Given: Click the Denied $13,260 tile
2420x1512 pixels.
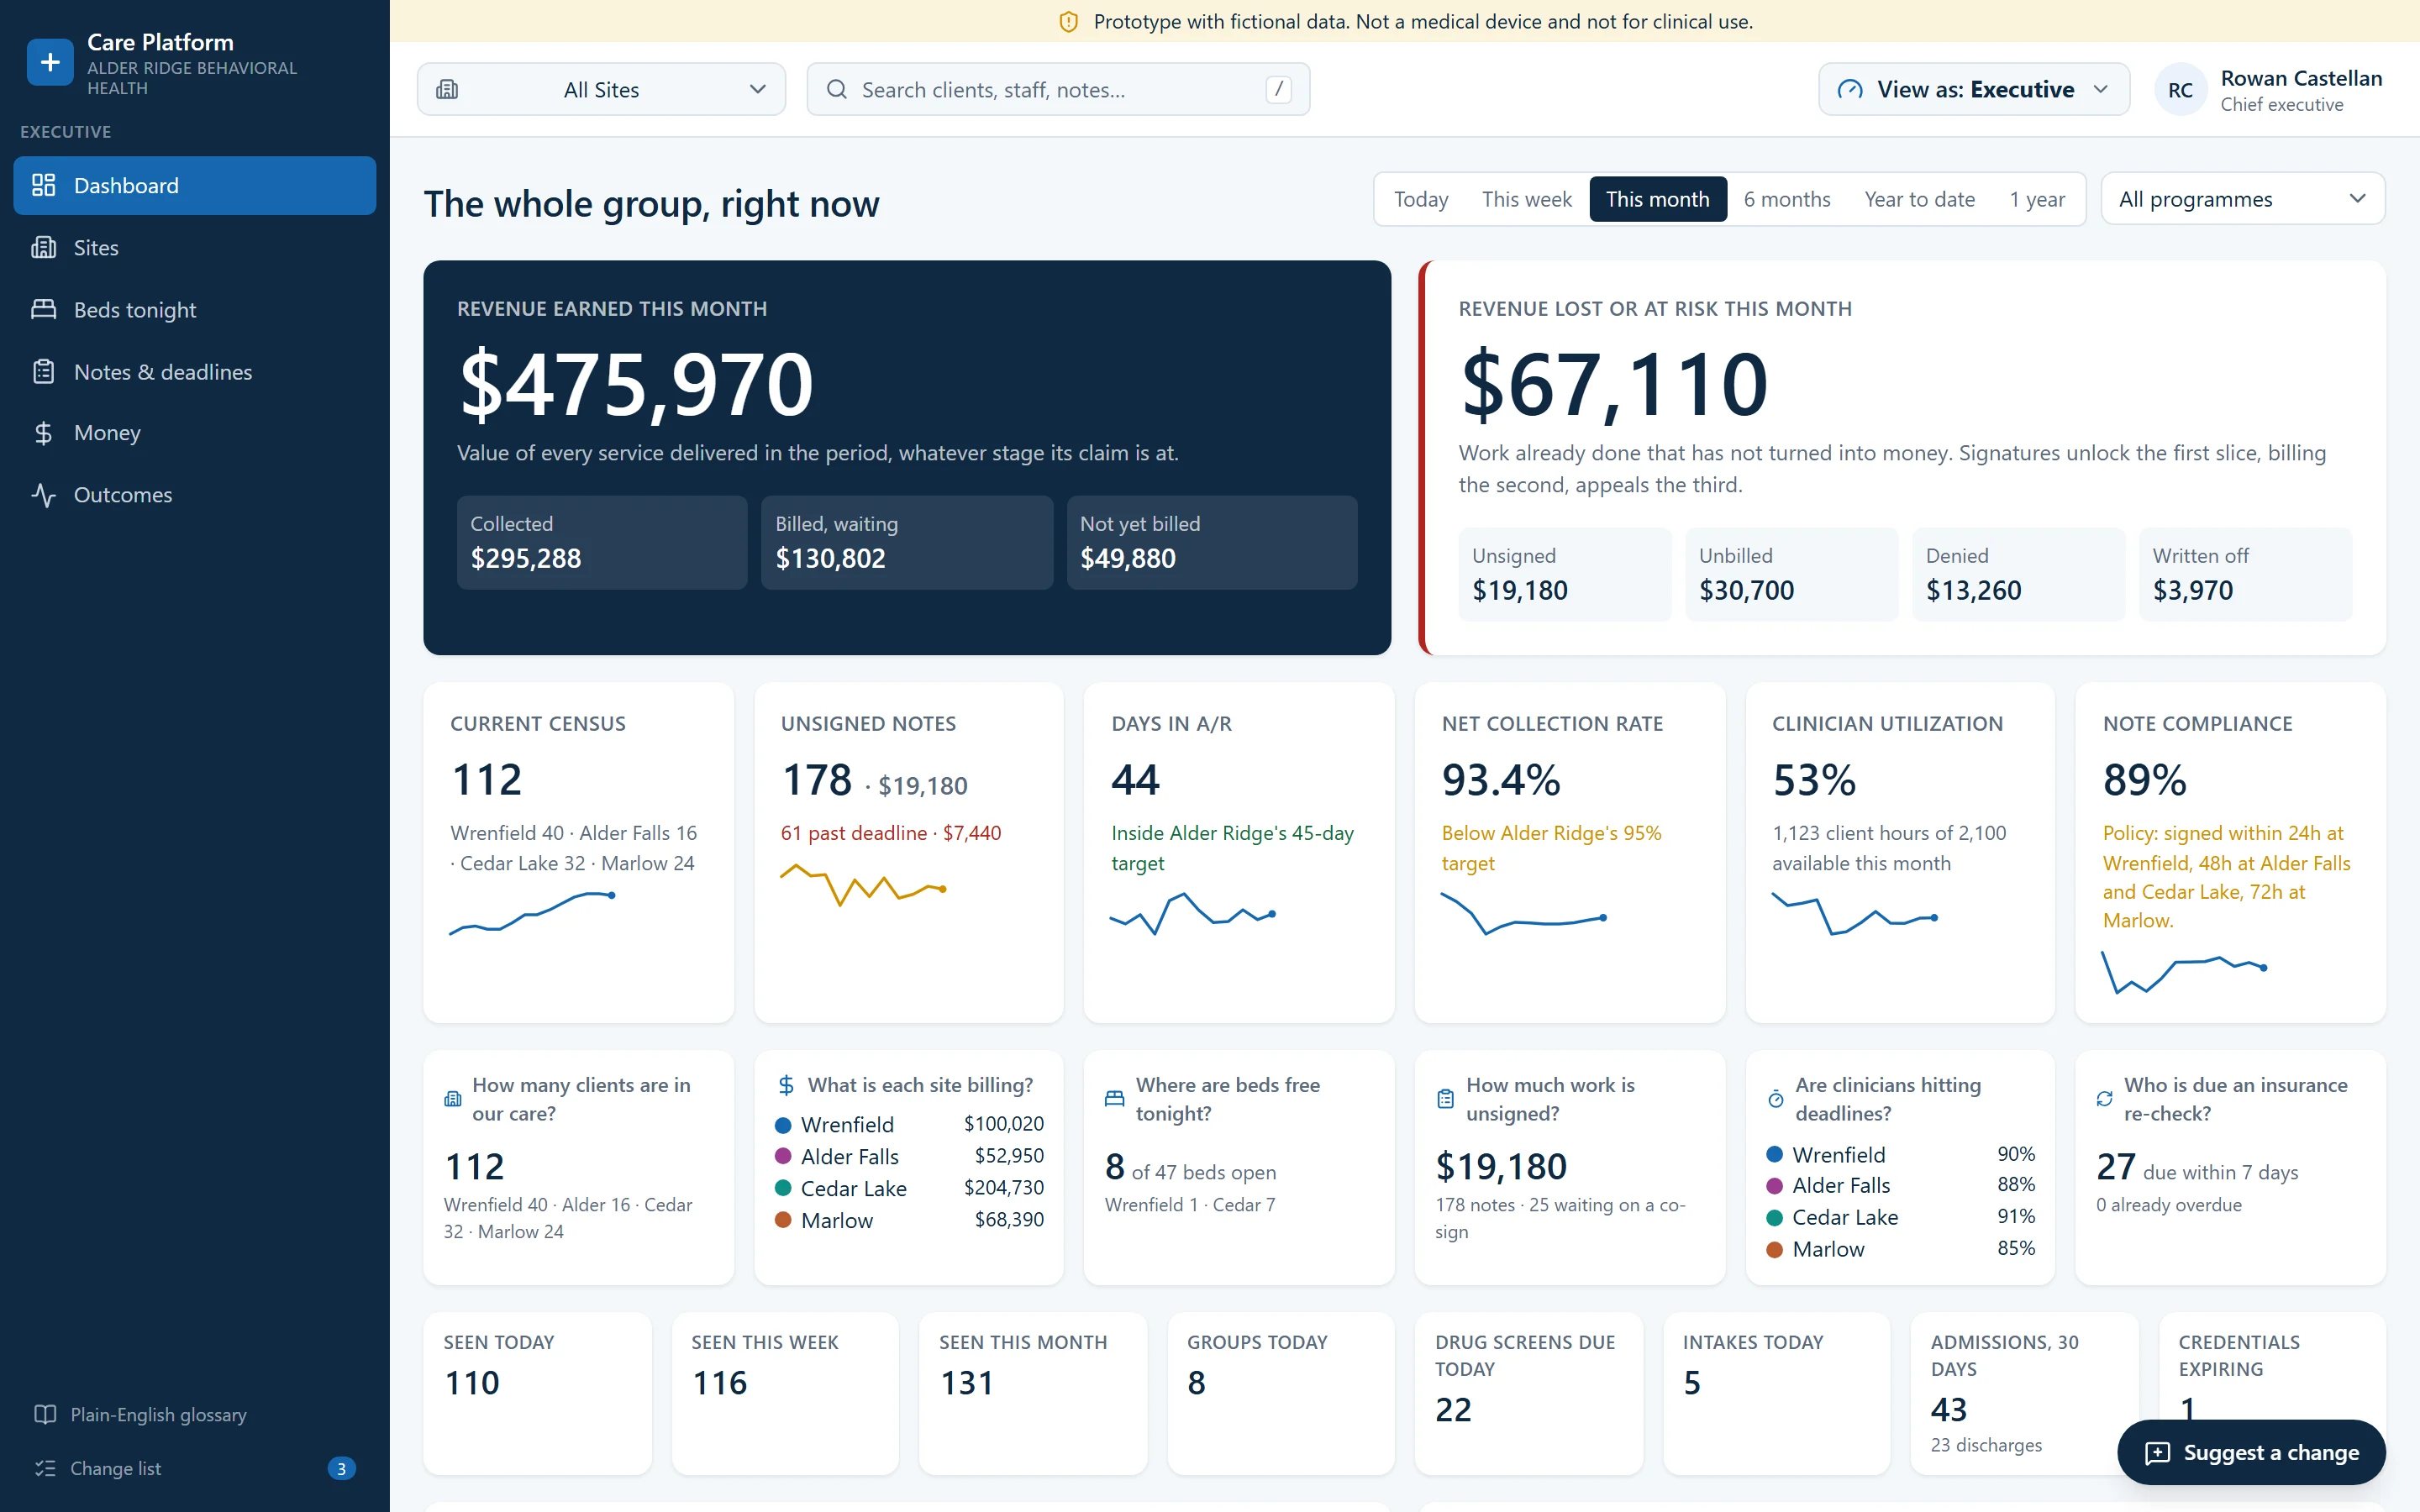Looking at the screenshot, I should (2018, 574).
